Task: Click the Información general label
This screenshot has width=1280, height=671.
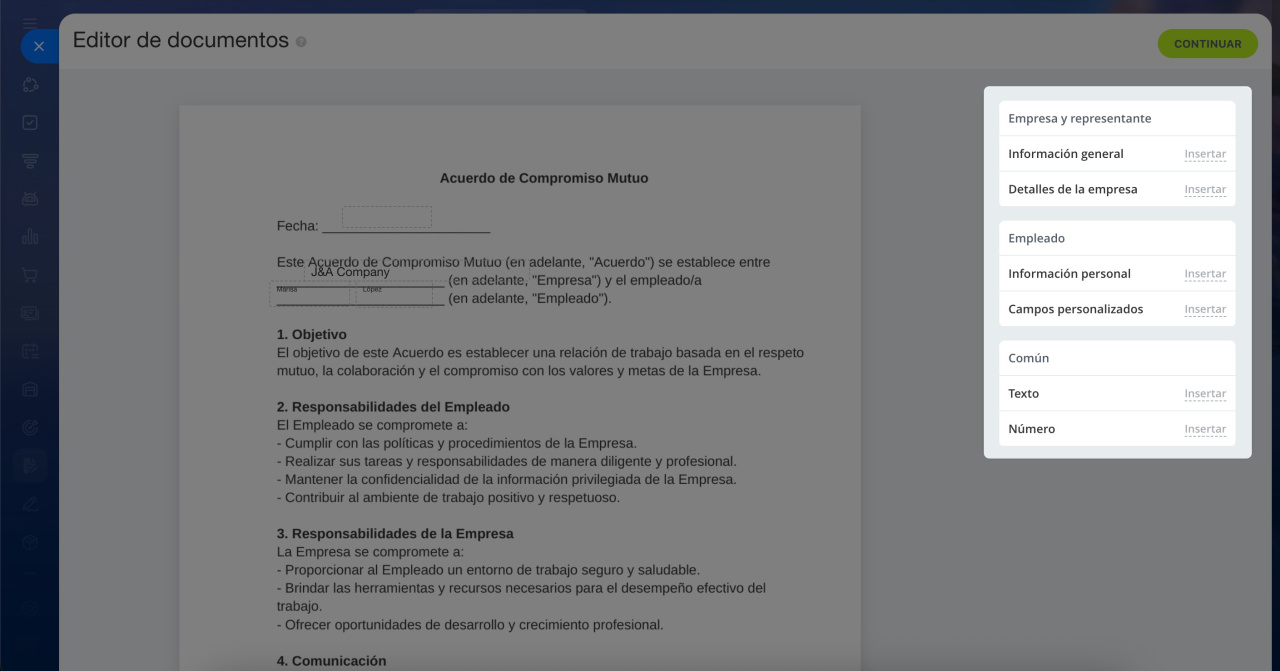Action: pos(1066,154)
